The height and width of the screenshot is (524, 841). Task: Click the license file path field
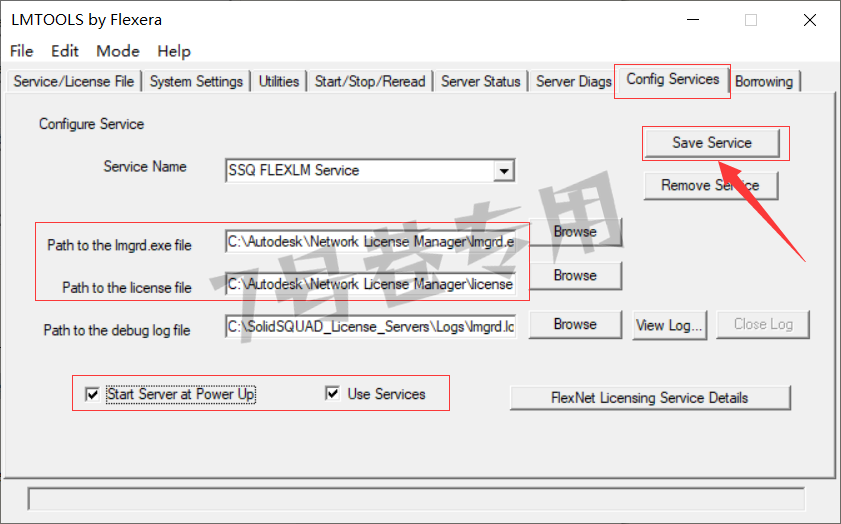click(x=371, y=284)
